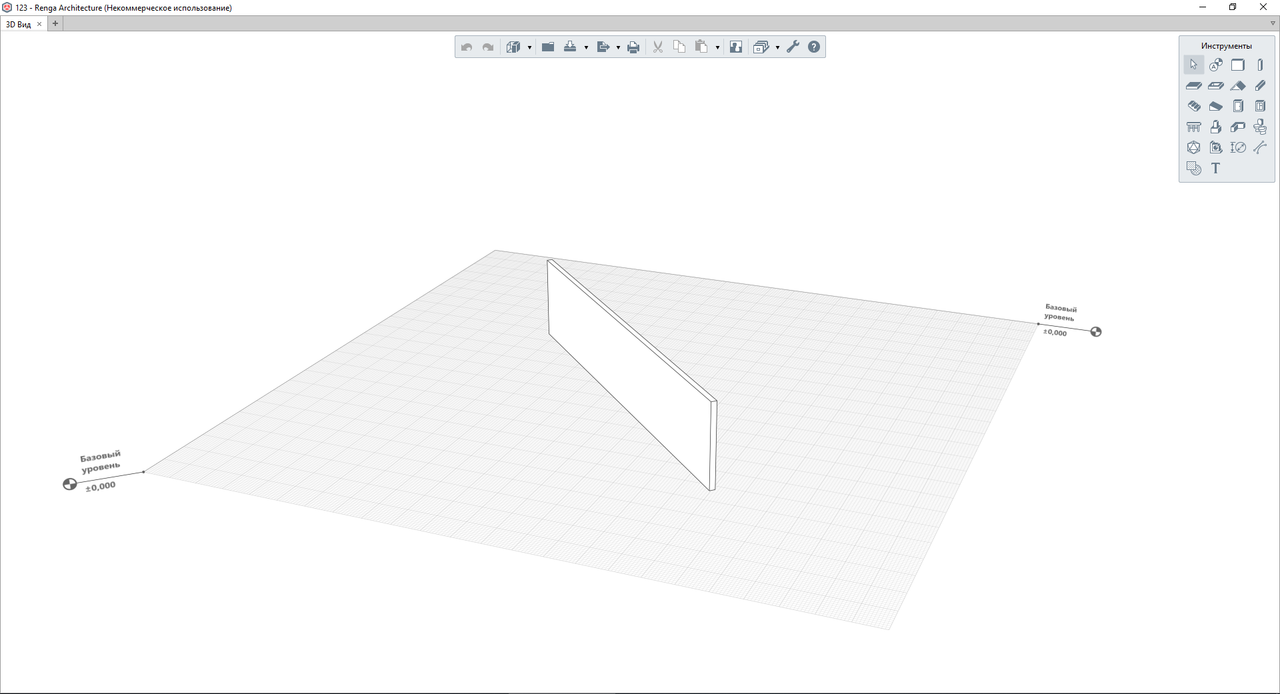Screen dimensions: 1280x694
Task: Click the visual styles icon
Action: tap(761, 47)
